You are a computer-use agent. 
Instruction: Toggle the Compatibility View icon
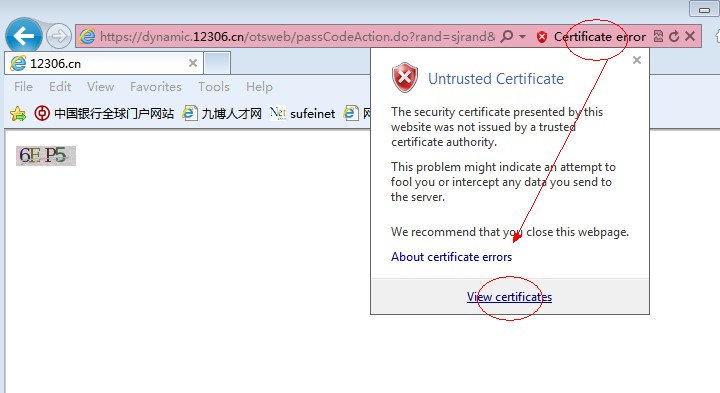658,36
